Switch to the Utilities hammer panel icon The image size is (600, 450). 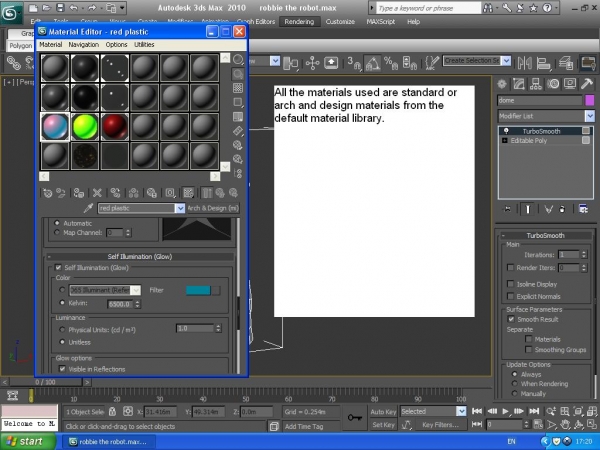coord(587,84)
